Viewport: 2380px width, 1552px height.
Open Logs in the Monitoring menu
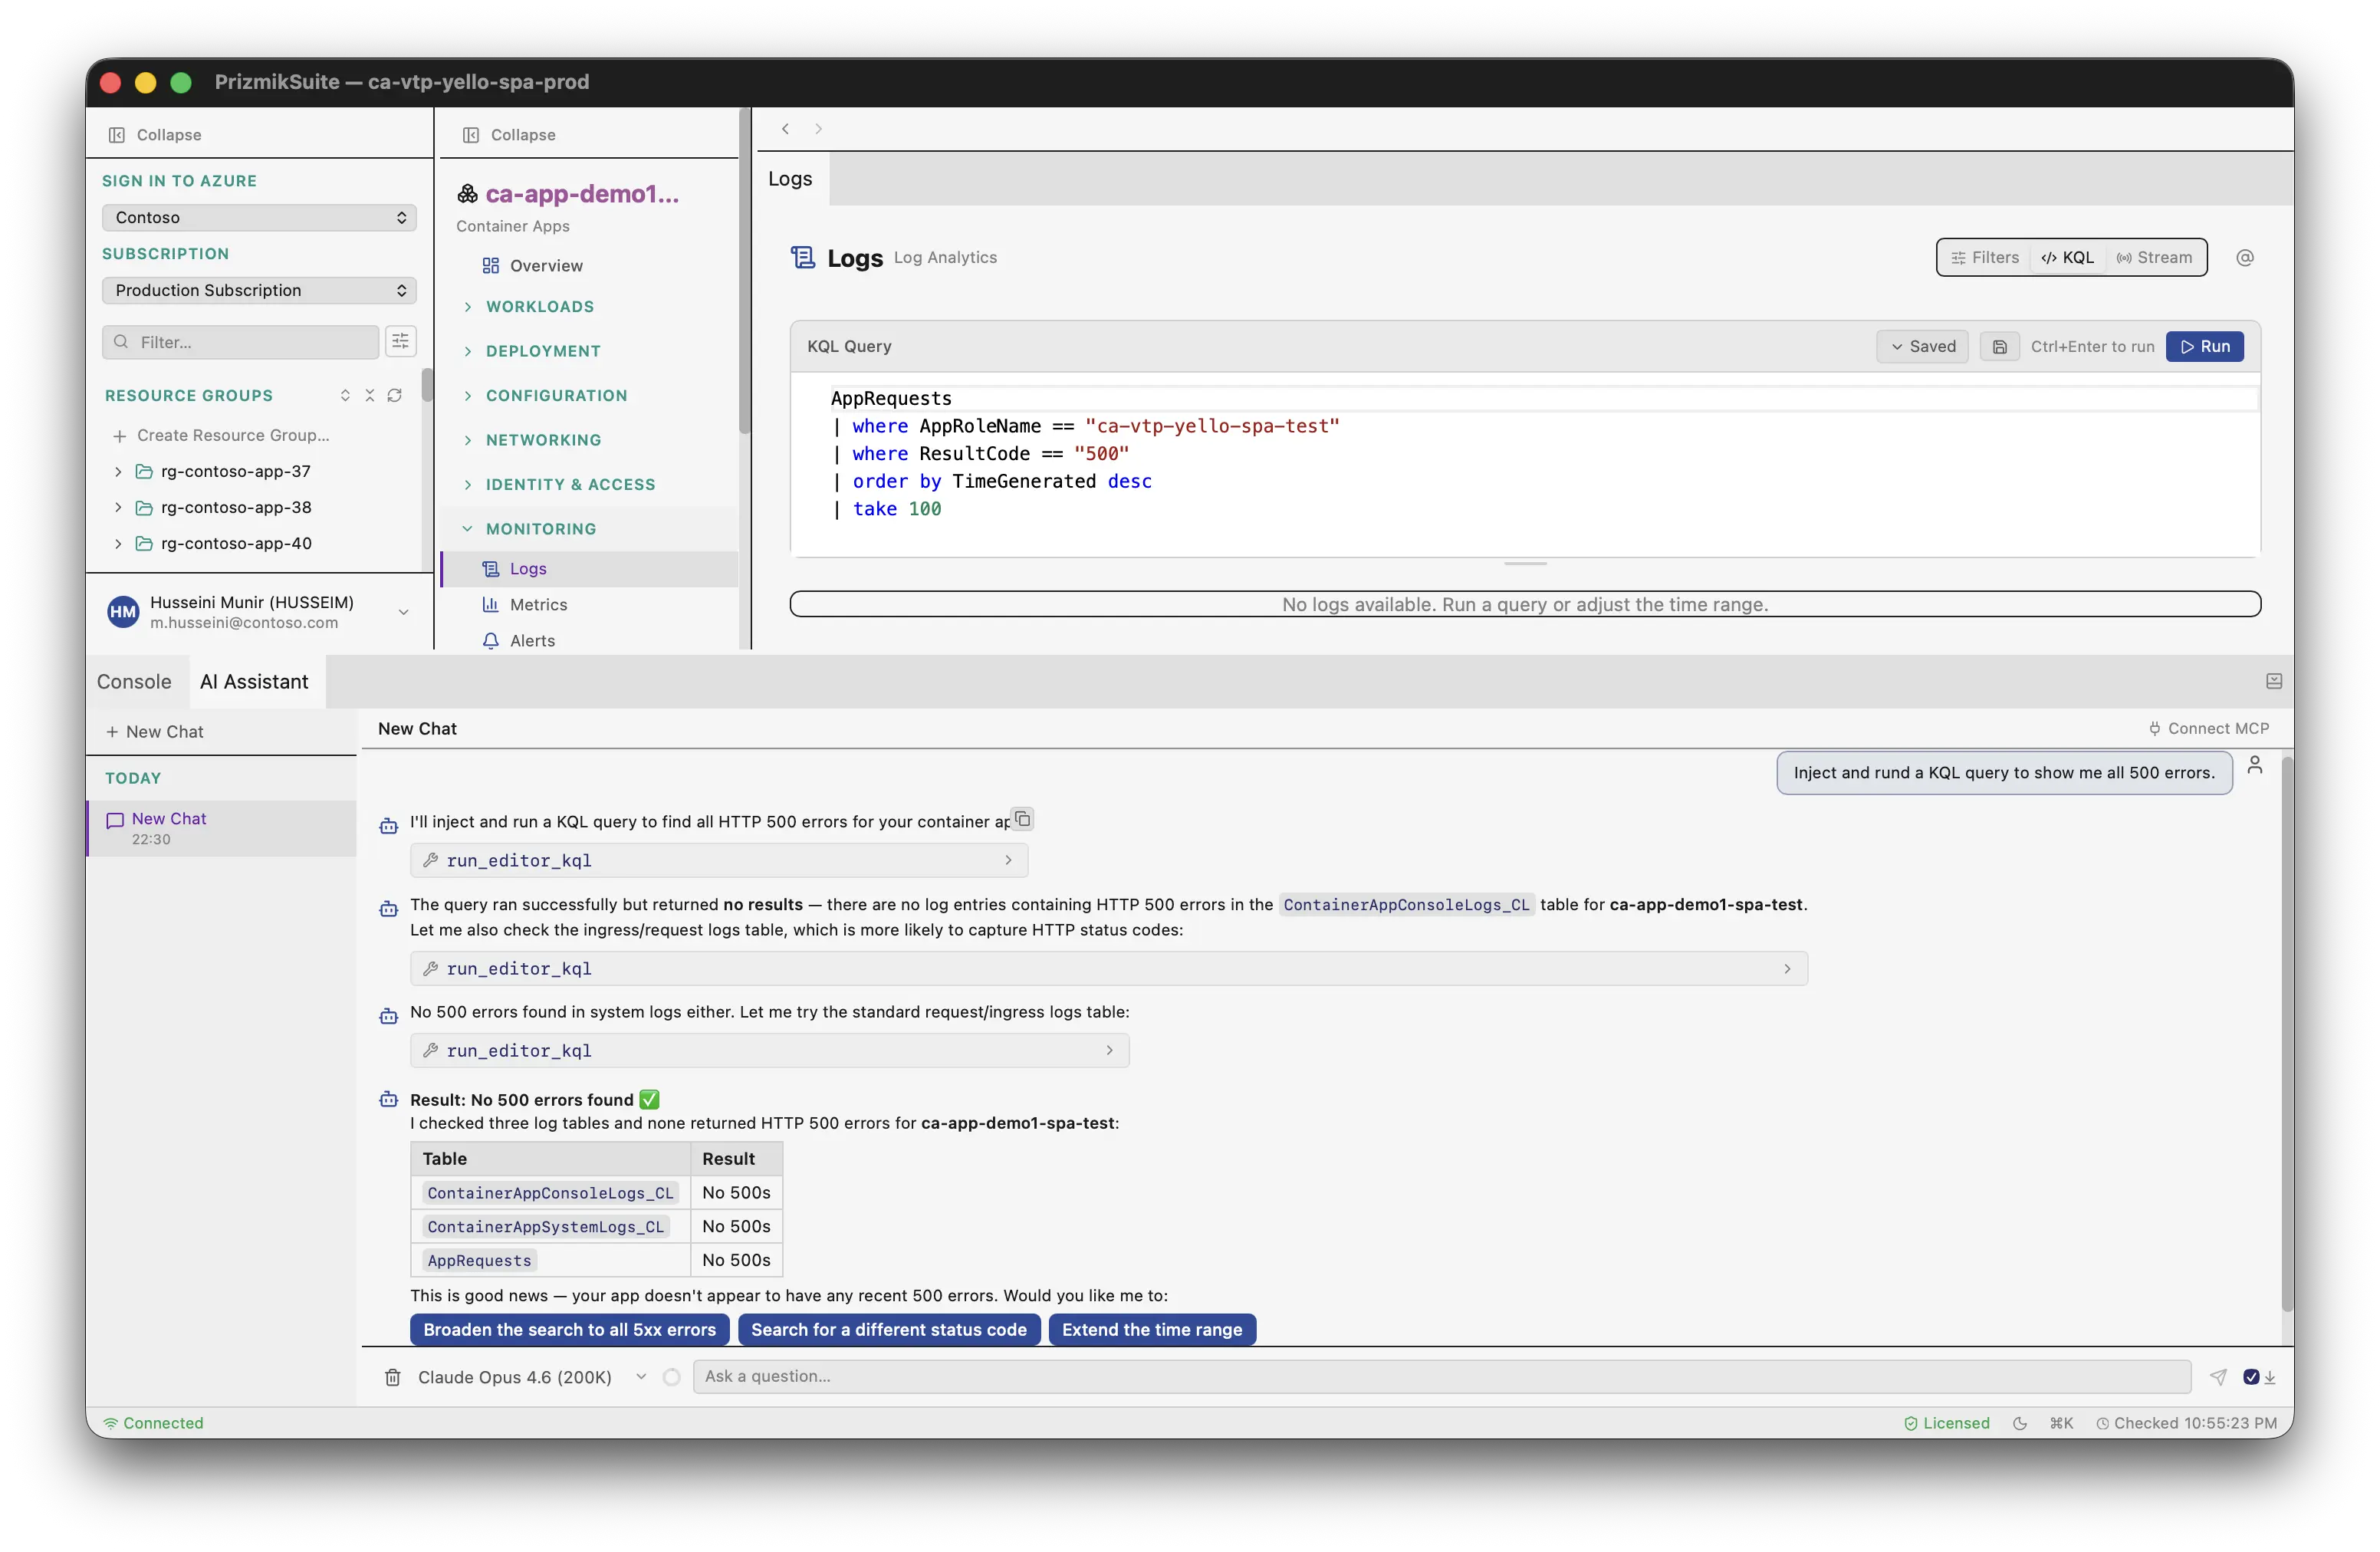pos(590,568)
